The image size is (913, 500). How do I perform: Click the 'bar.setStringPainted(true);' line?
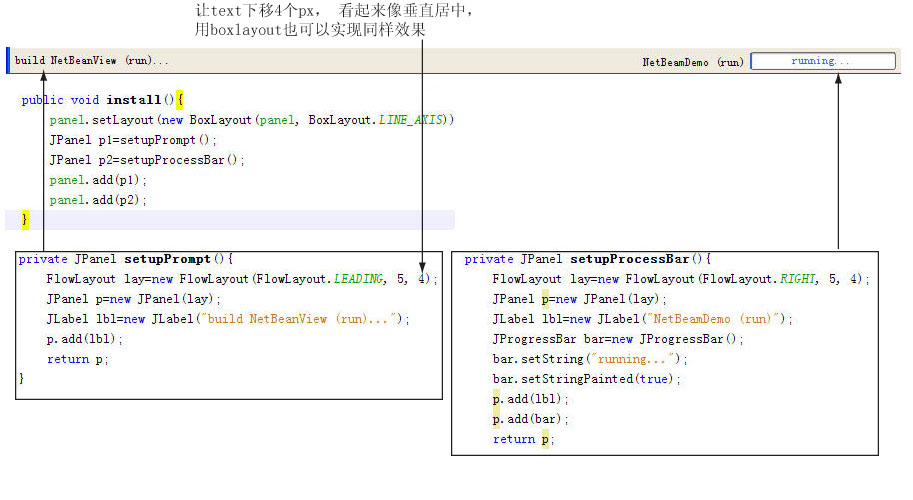pos(586,379)
